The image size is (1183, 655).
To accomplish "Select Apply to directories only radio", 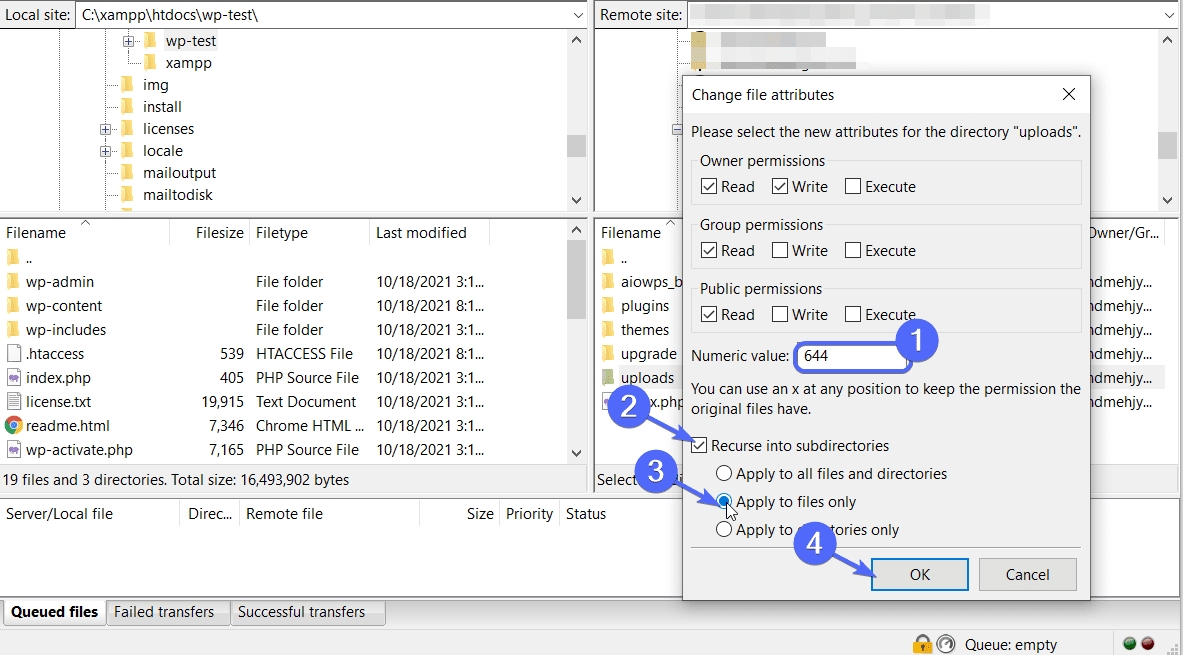I will coord(724,530).
